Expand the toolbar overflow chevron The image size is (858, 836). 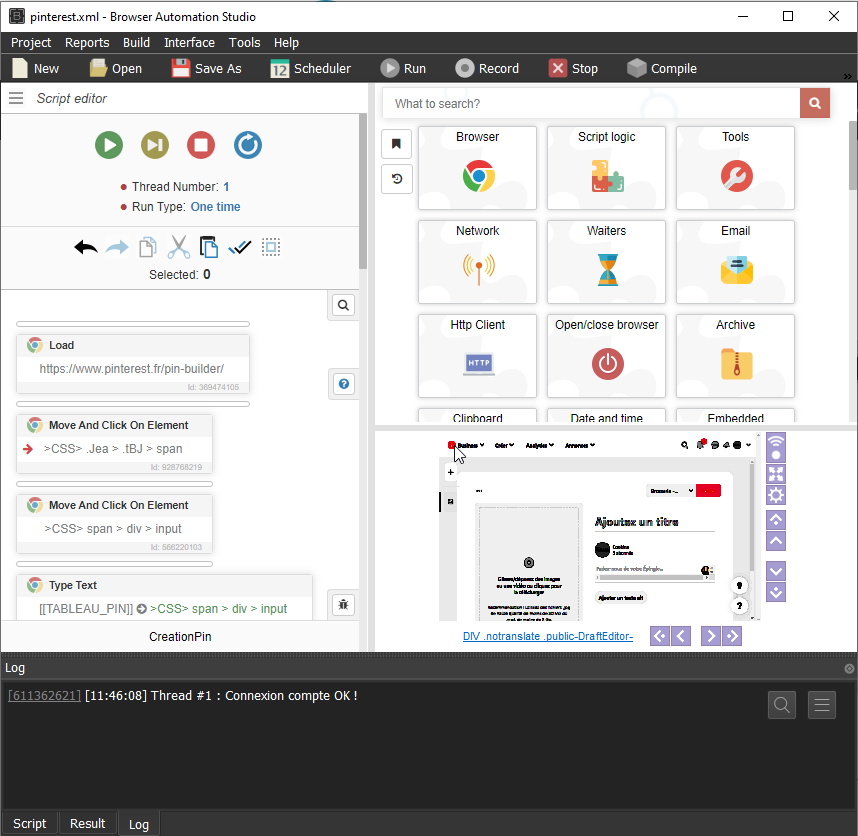coord(847,76)
